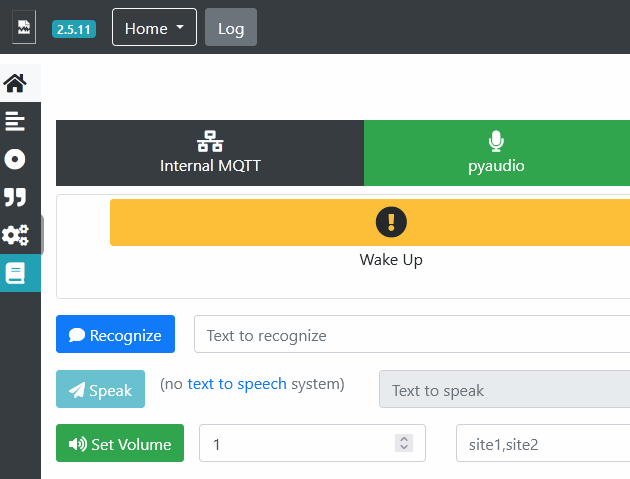Viewport: 630px width, 479px height.
Task: Expand the Home dropdown menu
Action: coord(154,28)
